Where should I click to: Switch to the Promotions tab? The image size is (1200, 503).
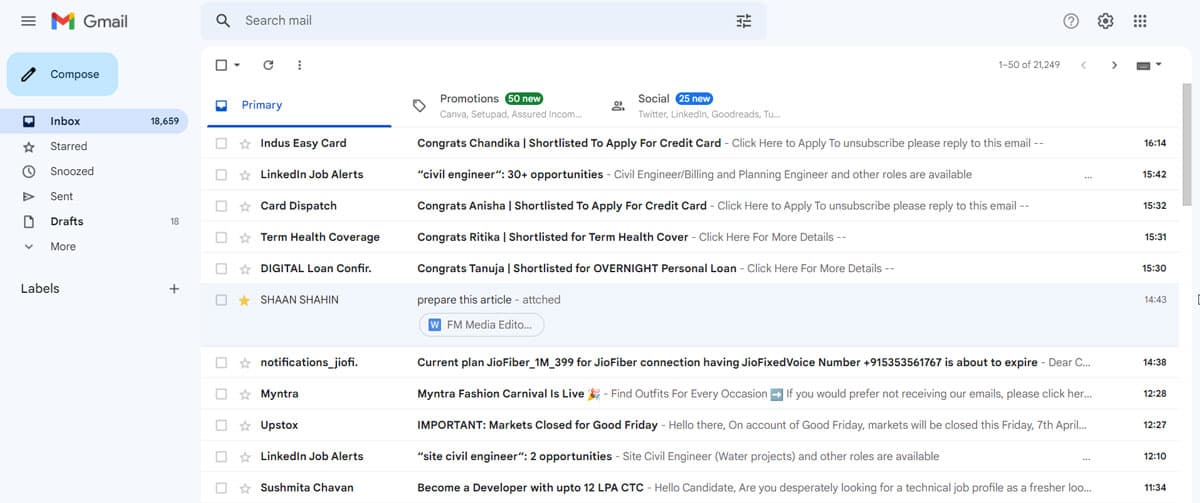coord(469,99)
